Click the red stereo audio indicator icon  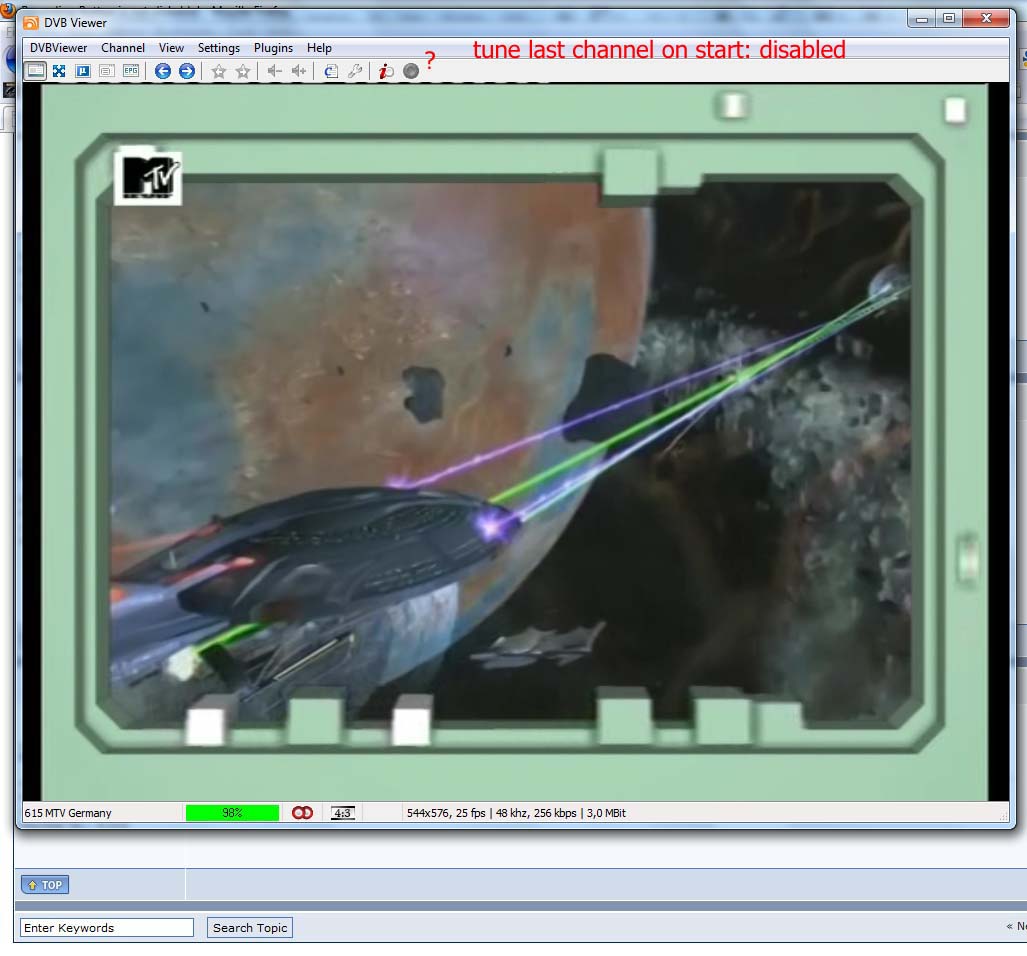[302, 813]
